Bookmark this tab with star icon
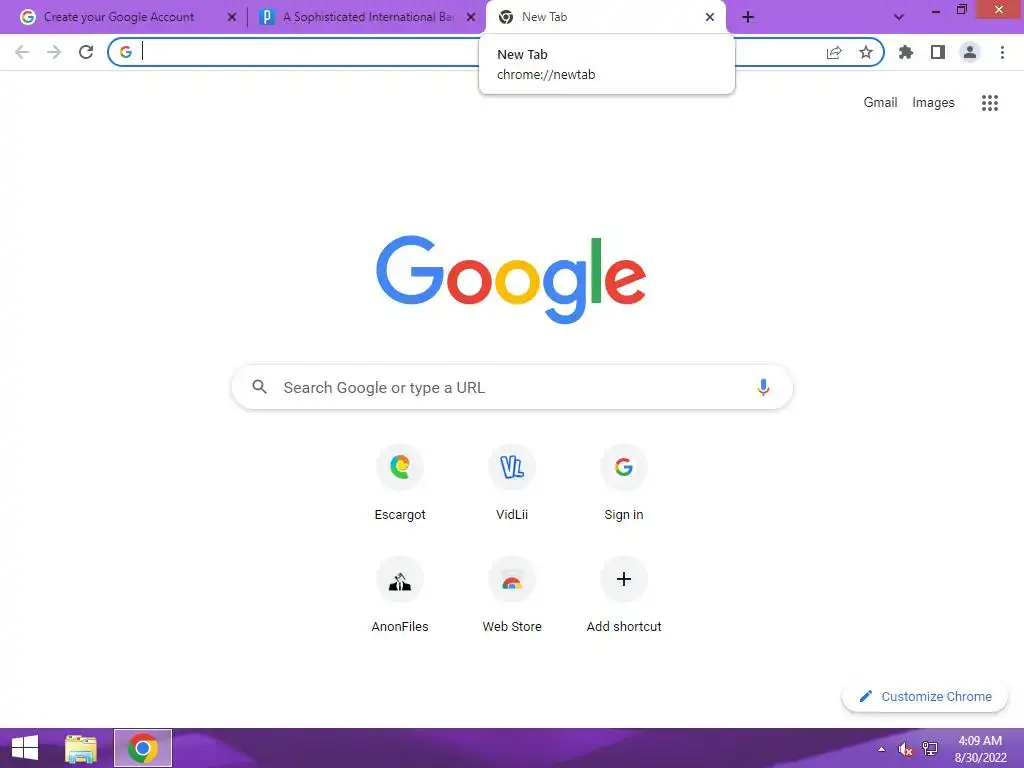 866,52
